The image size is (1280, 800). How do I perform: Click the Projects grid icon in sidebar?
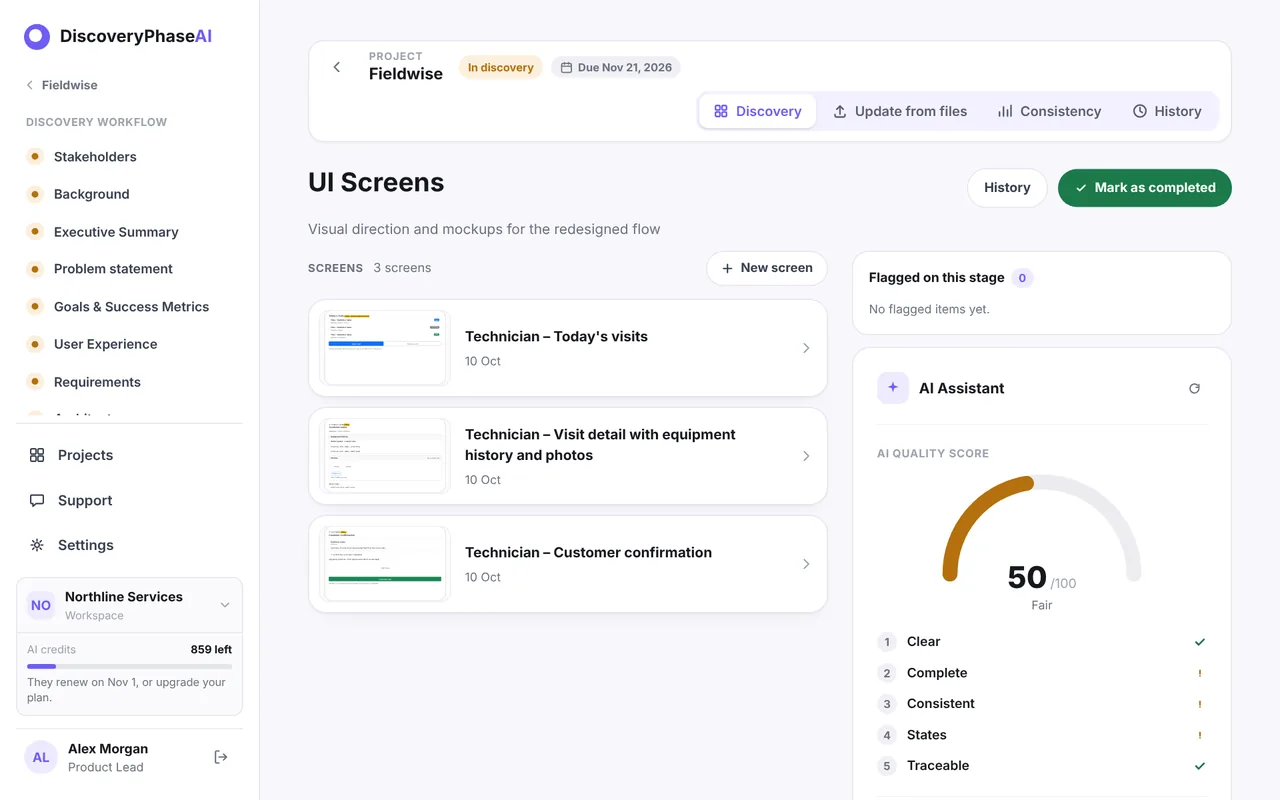(37, 455)
